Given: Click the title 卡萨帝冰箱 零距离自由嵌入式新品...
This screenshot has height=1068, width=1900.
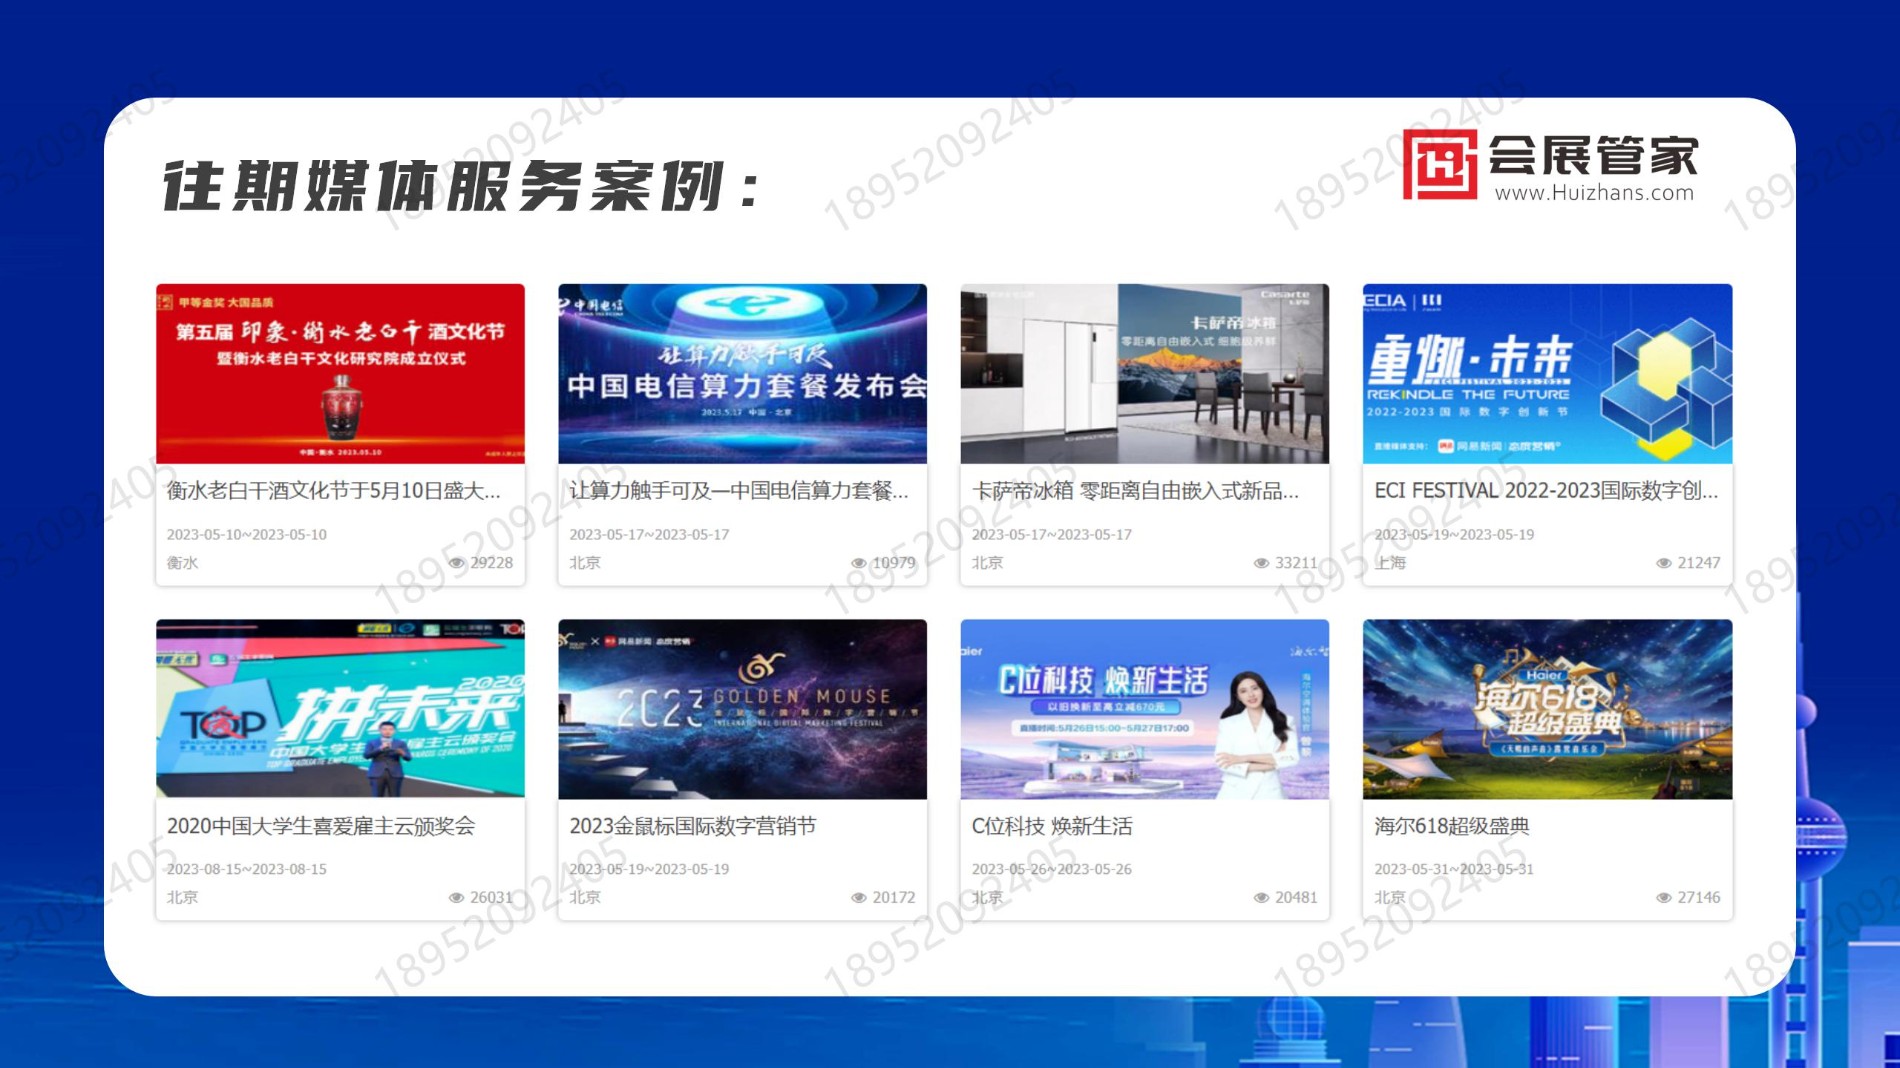Looking at the screenshot, I should (1135, 491).
